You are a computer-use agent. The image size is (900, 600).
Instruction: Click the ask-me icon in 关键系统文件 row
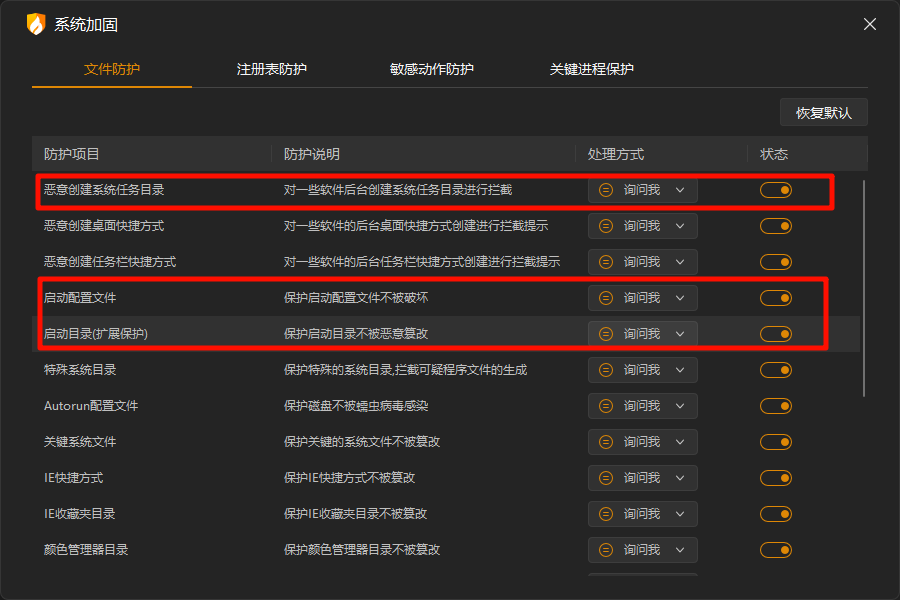pos(606,442)
